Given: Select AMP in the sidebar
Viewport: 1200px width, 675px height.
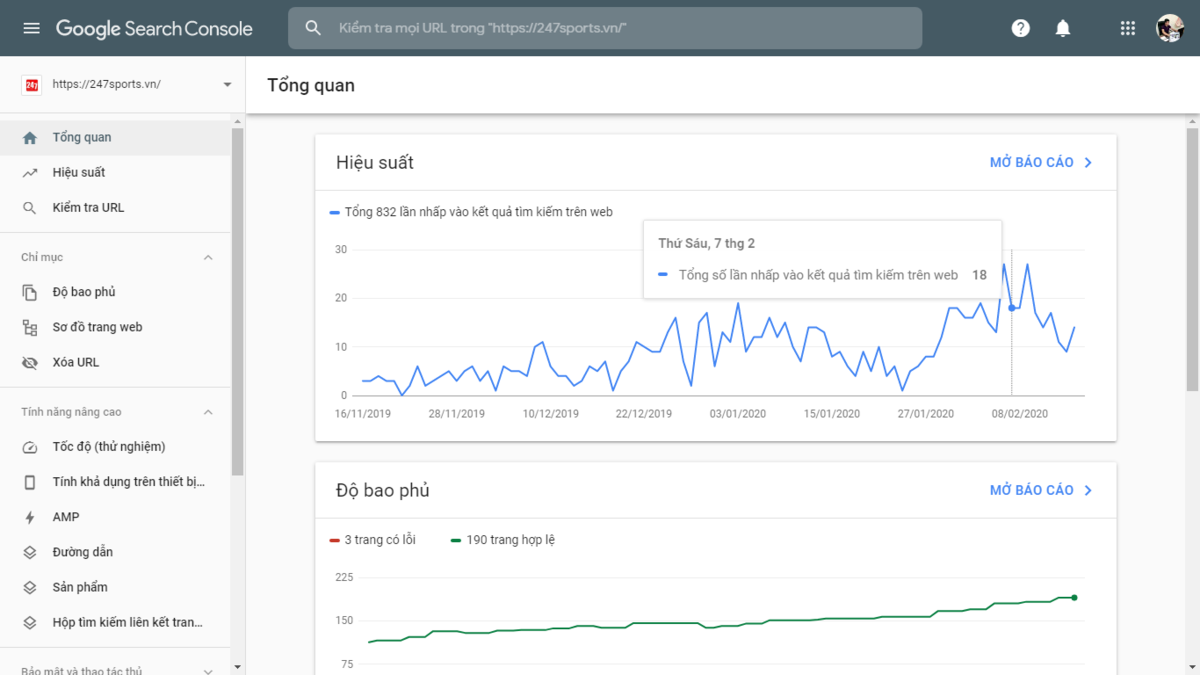Looking at the screenshot, I should pyautogui.click(x=115, y=517).
